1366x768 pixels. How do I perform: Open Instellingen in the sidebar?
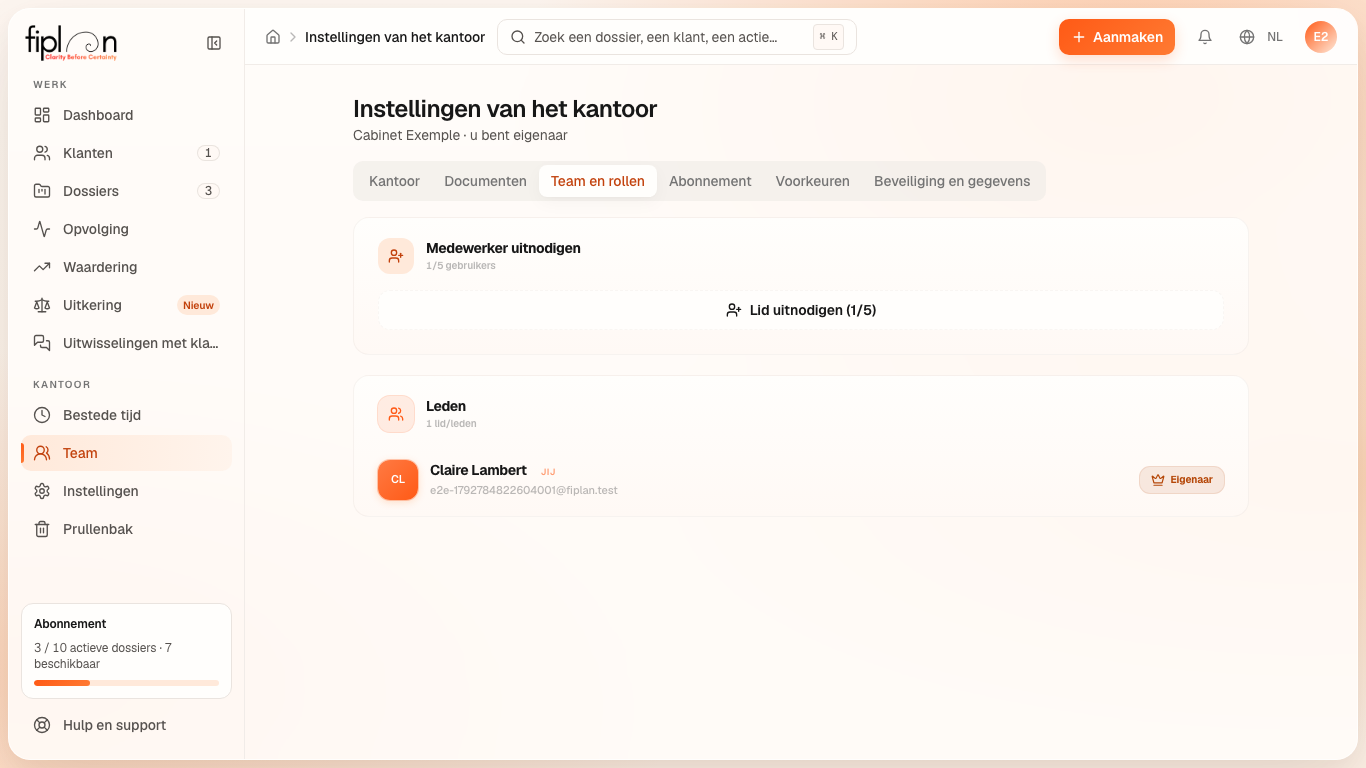click(x=126, y=491)
